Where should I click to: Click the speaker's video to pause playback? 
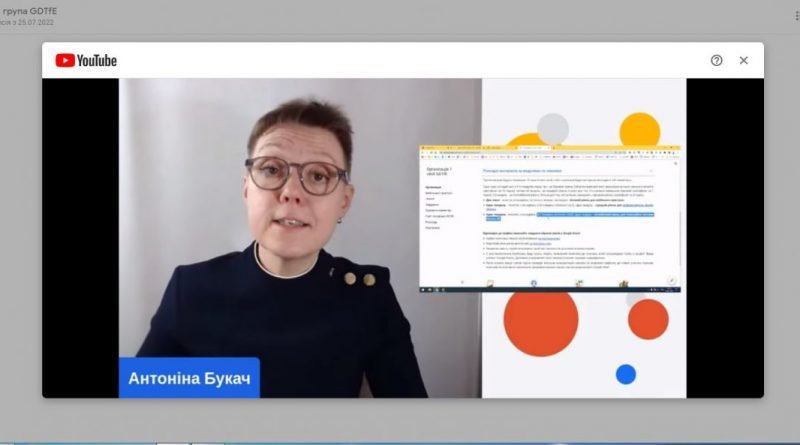point(300,238)
